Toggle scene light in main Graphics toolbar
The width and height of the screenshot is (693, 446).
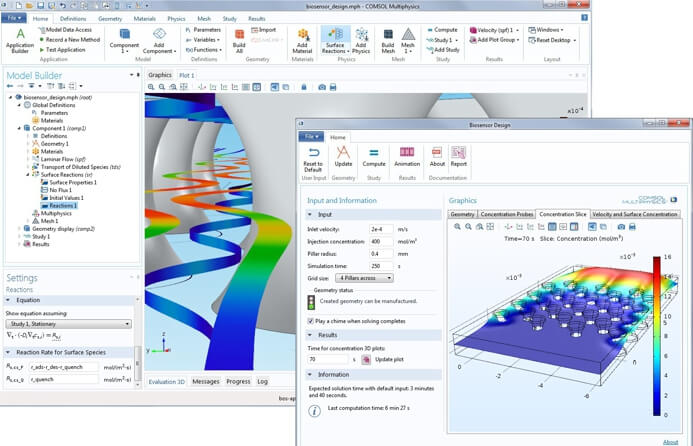coord(274,87)
